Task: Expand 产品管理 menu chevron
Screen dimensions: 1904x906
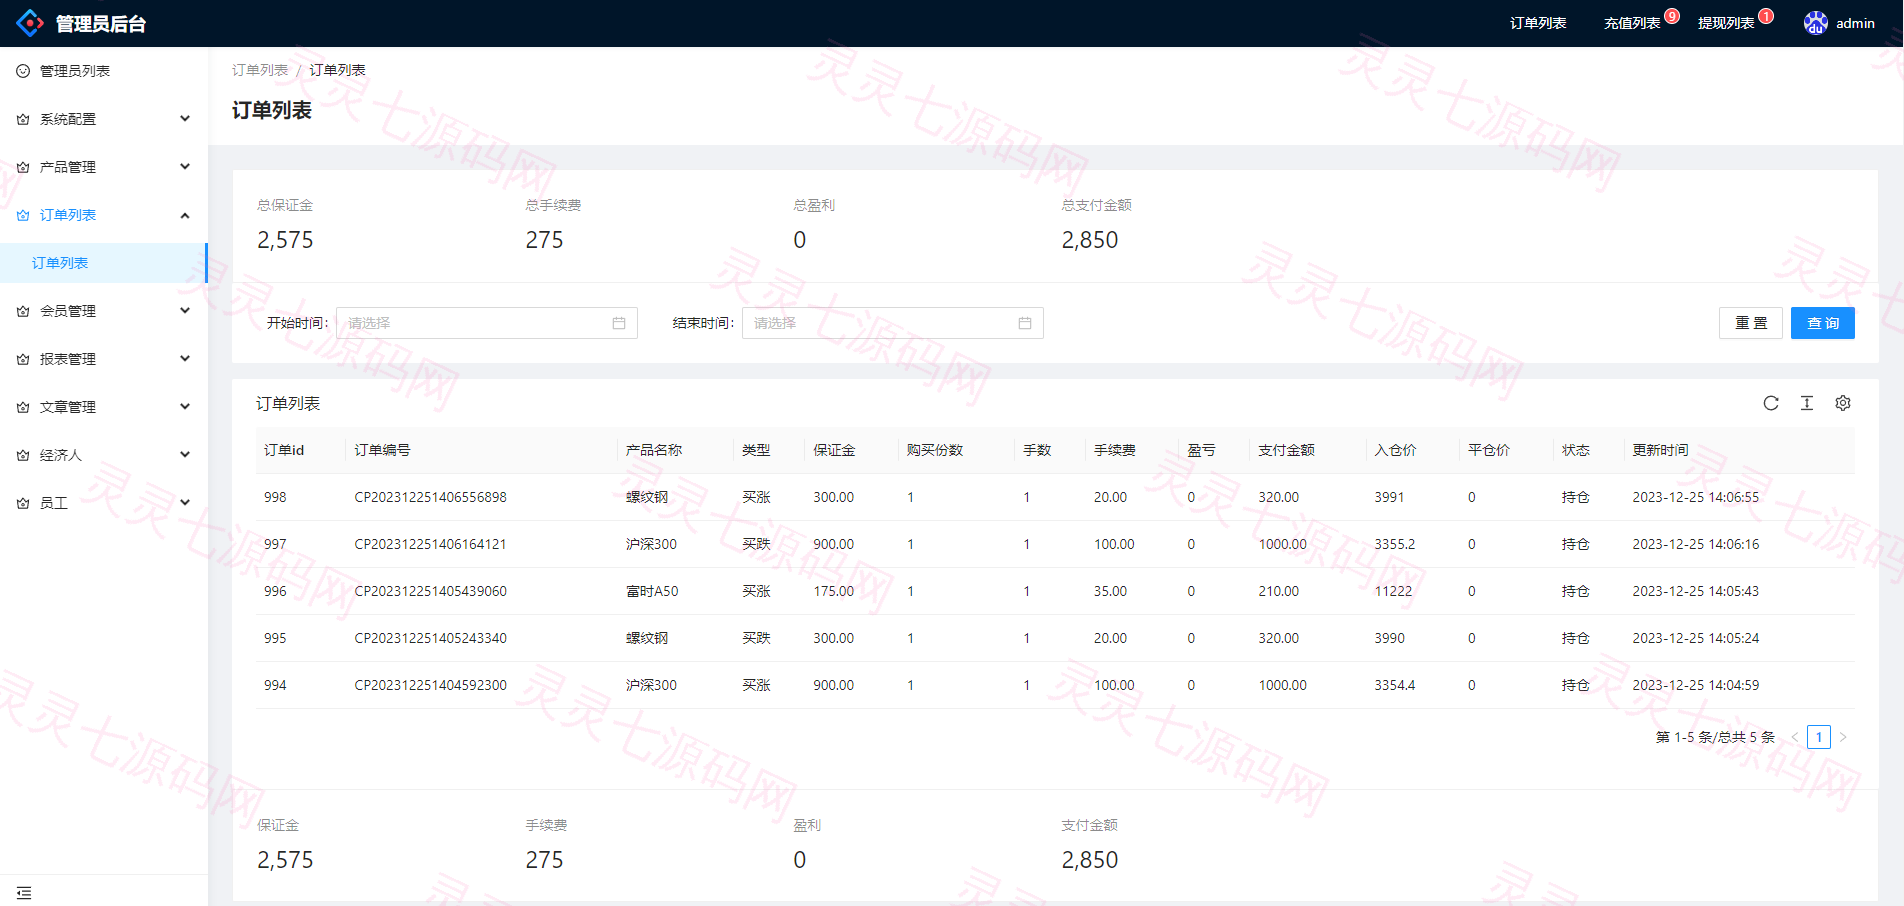Action: [185, 167]
